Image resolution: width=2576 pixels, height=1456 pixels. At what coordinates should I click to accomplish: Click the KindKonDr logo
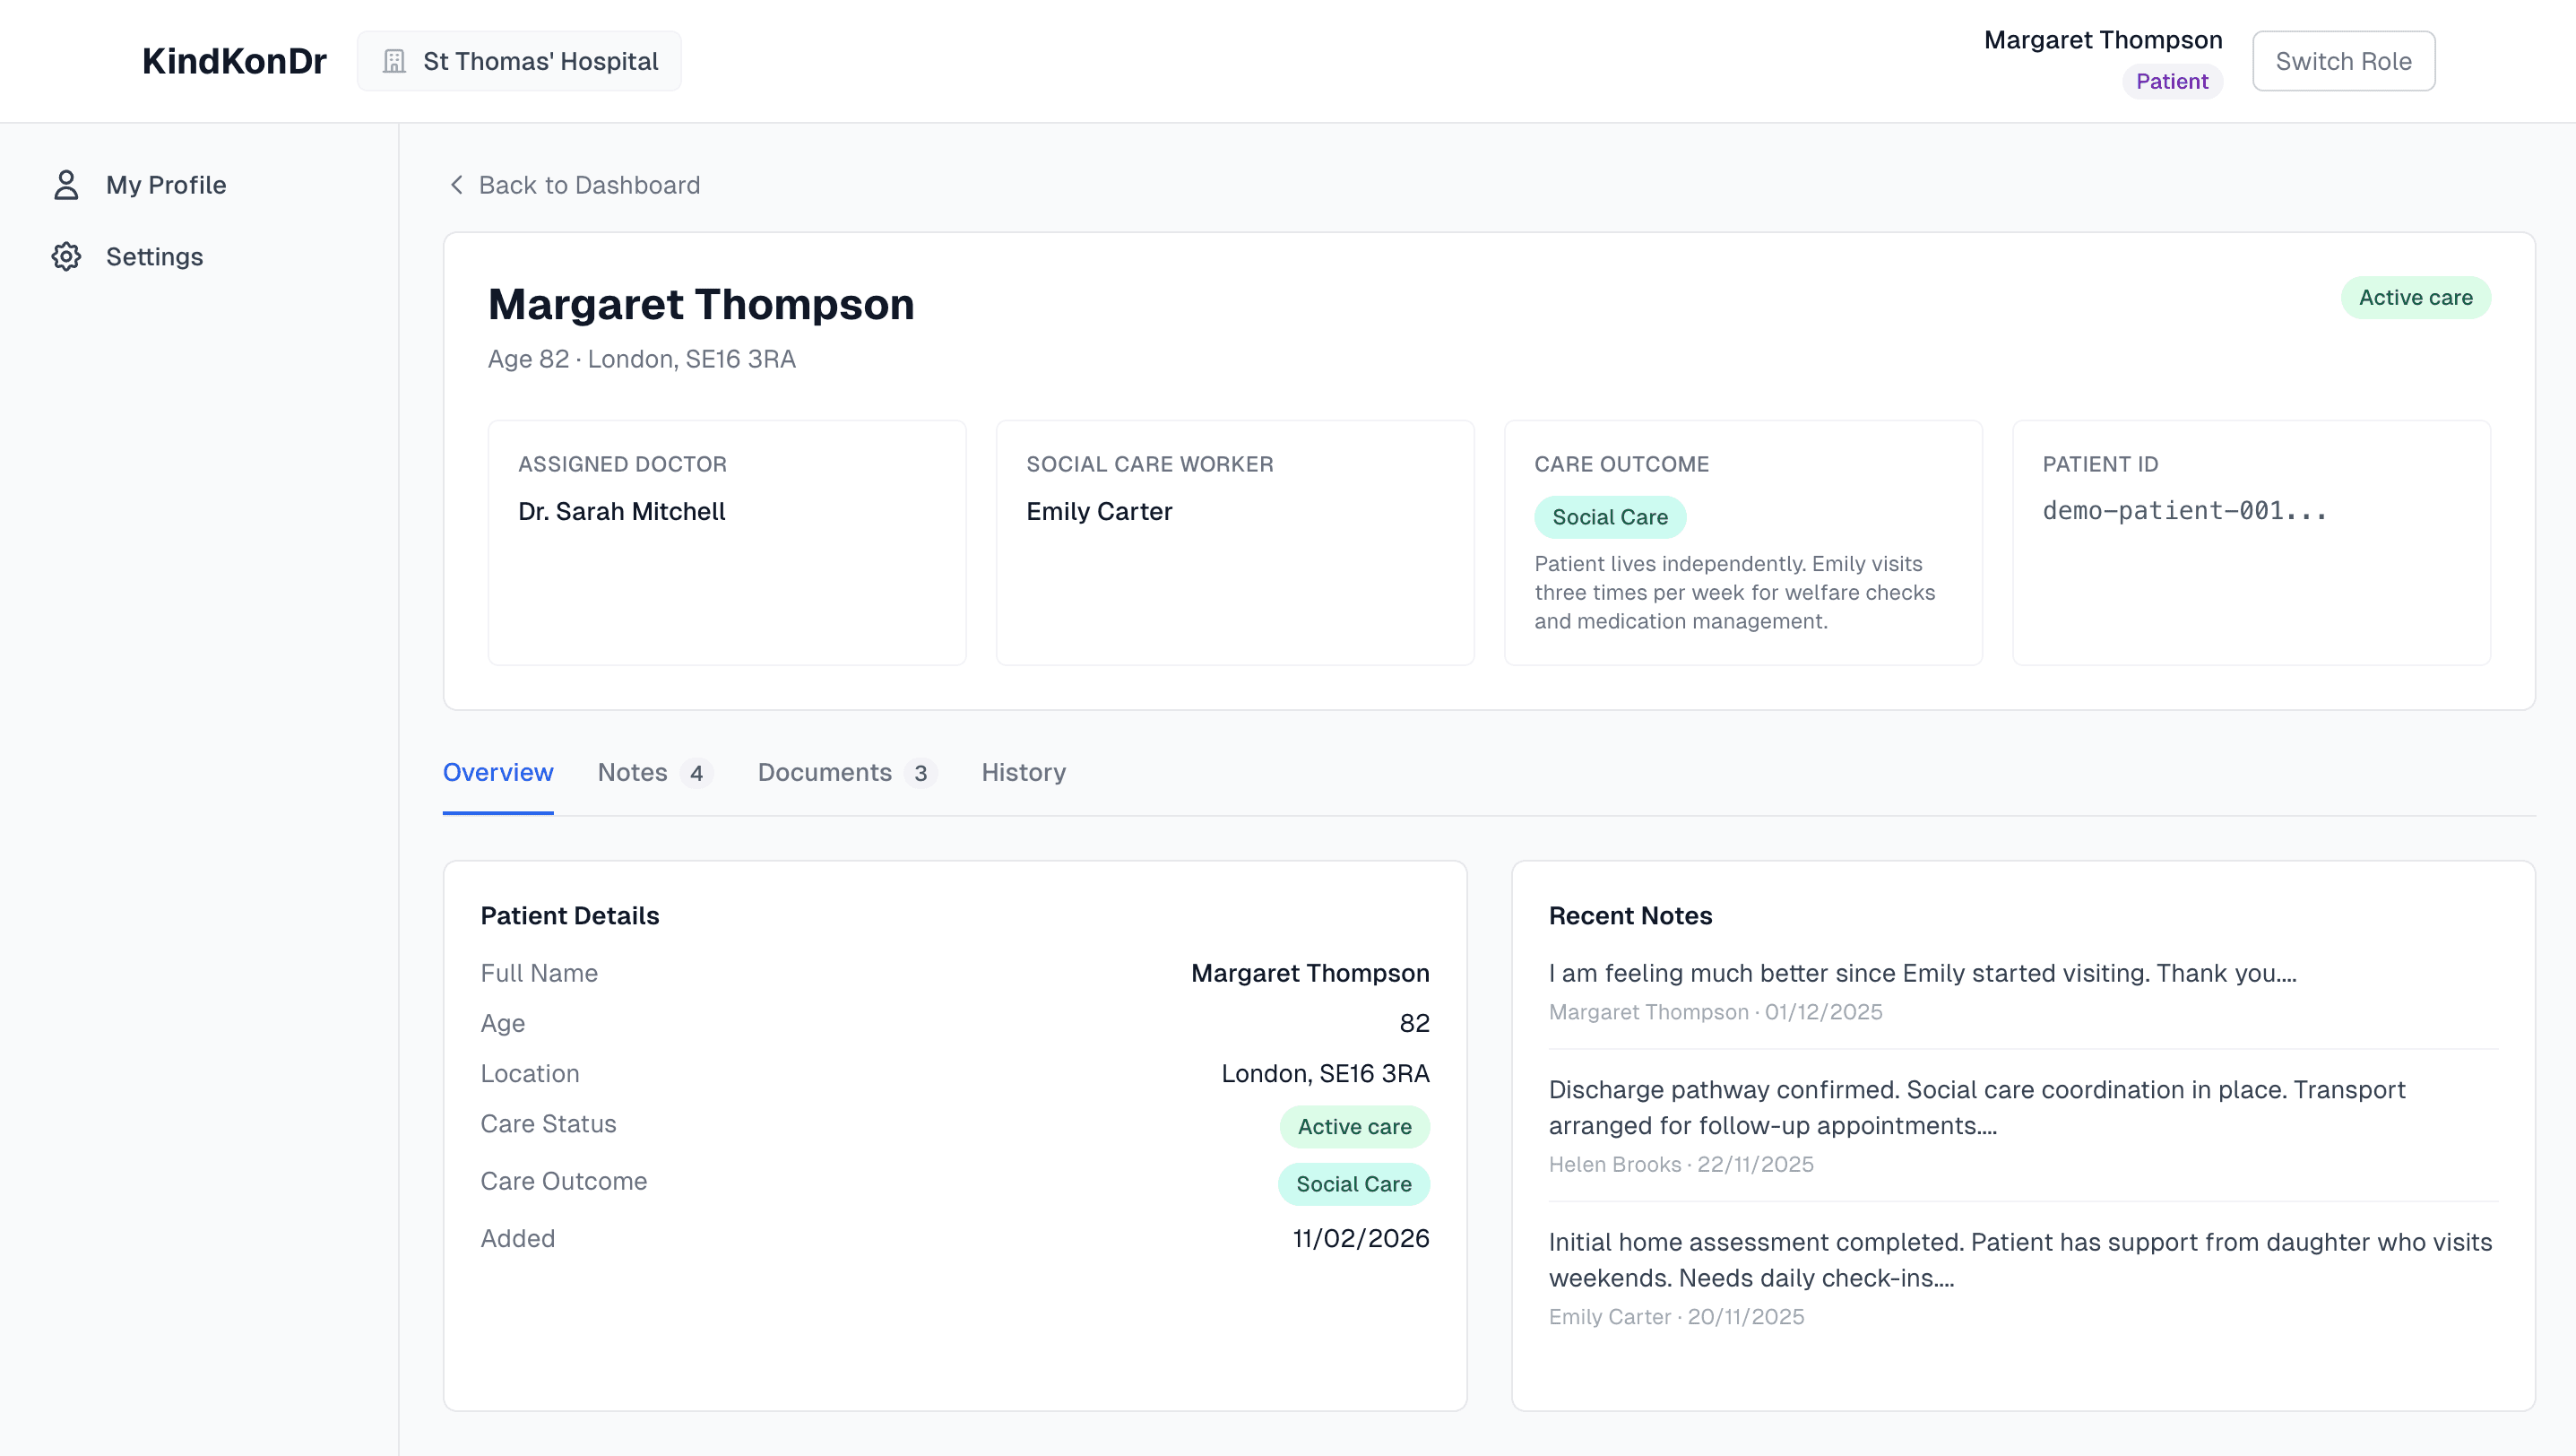coord(234,62)
